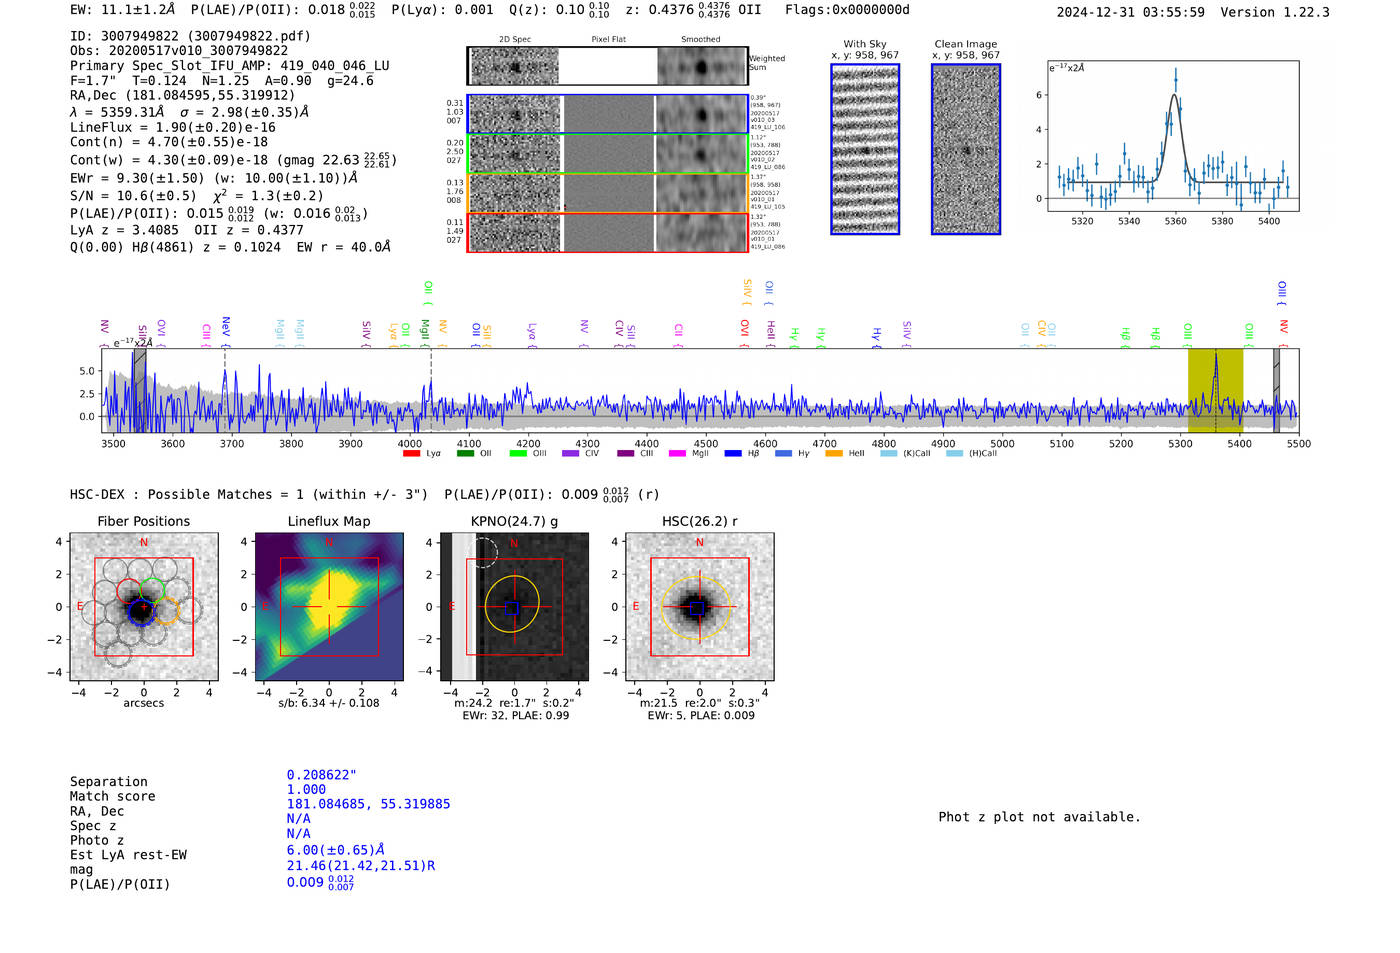The image size is (1400, 953).
Task: Pick the orange HeII legend swatch
Action: 834,454
